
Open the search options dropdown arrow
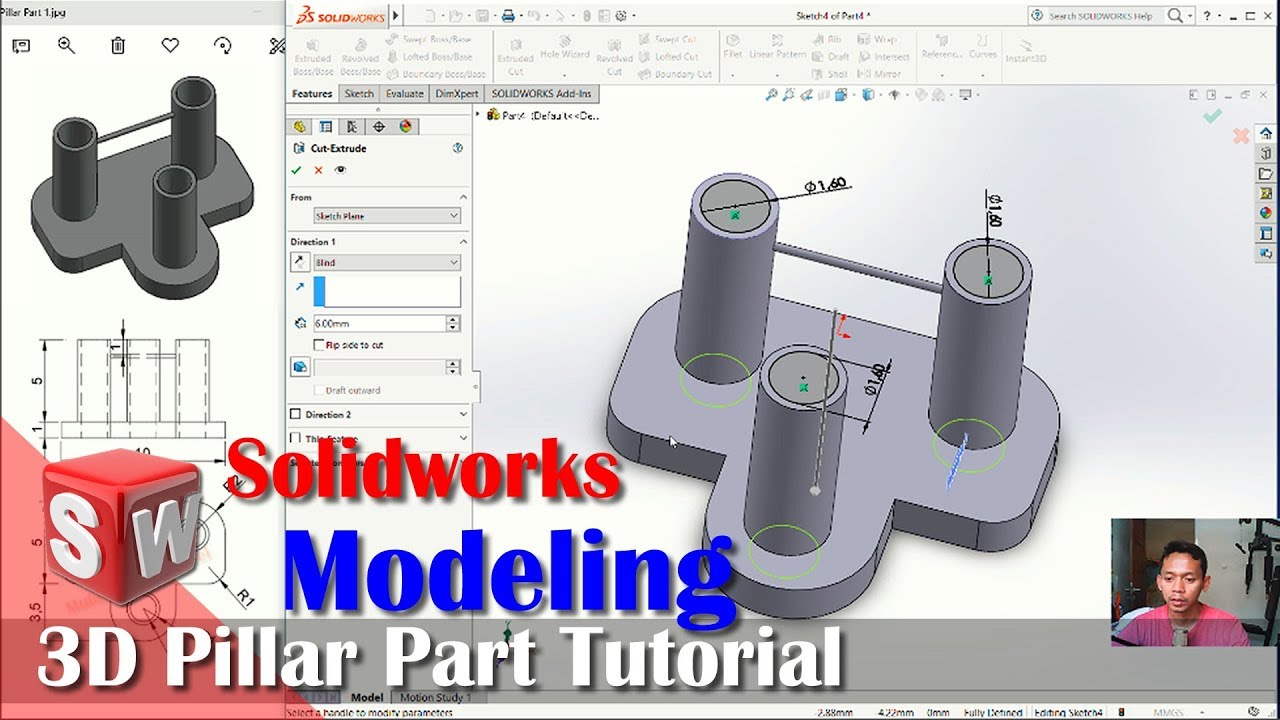point(1190,16)
